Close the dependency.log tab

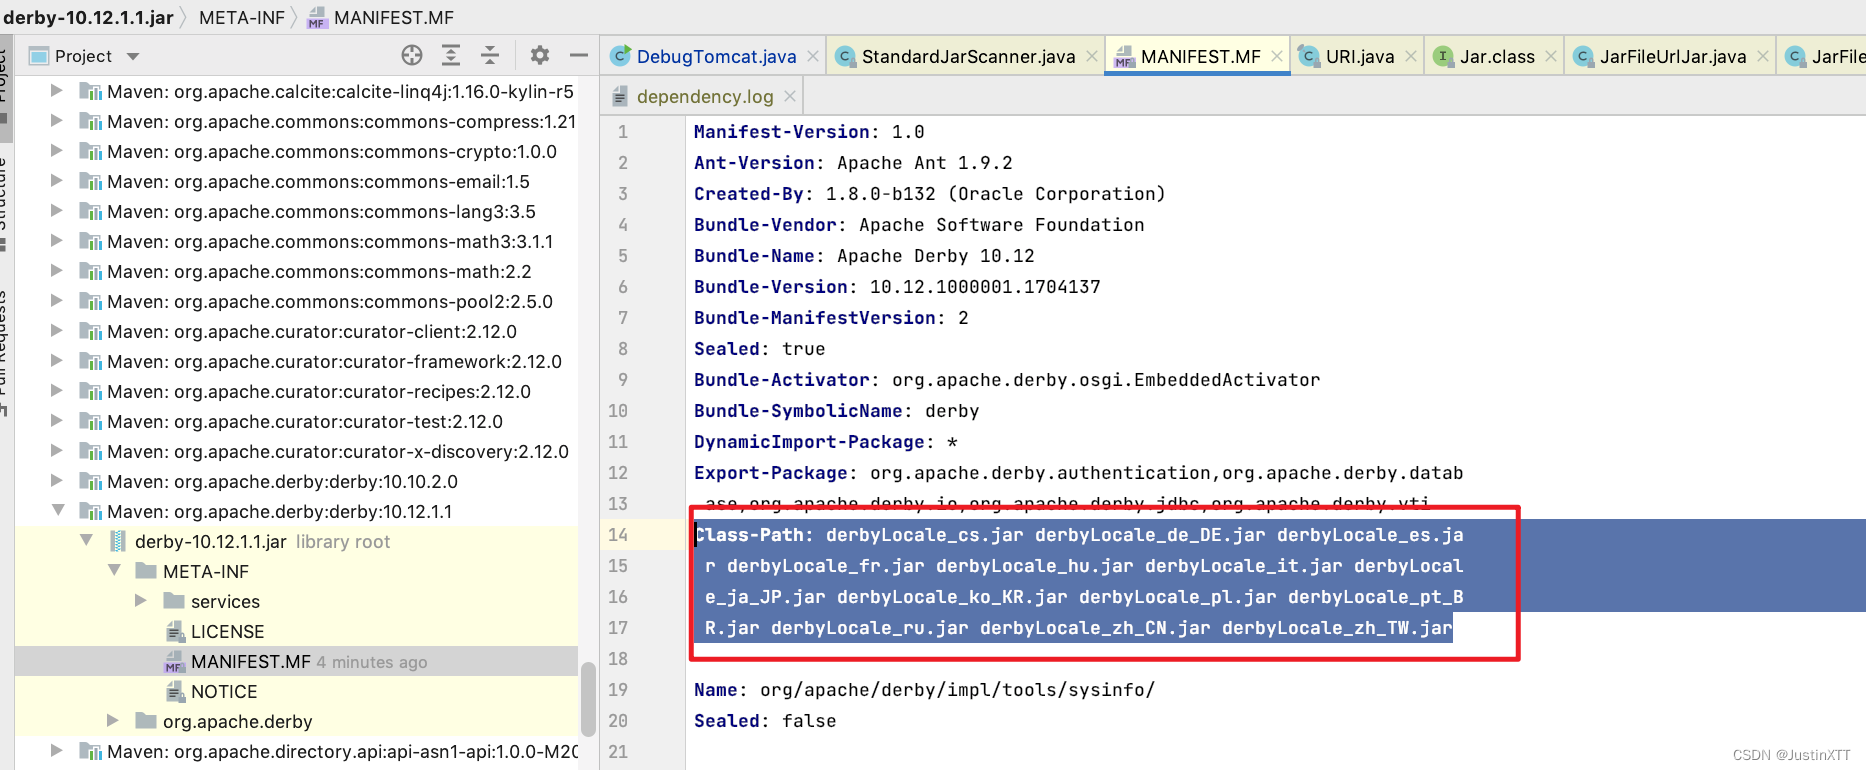point(790,96)
